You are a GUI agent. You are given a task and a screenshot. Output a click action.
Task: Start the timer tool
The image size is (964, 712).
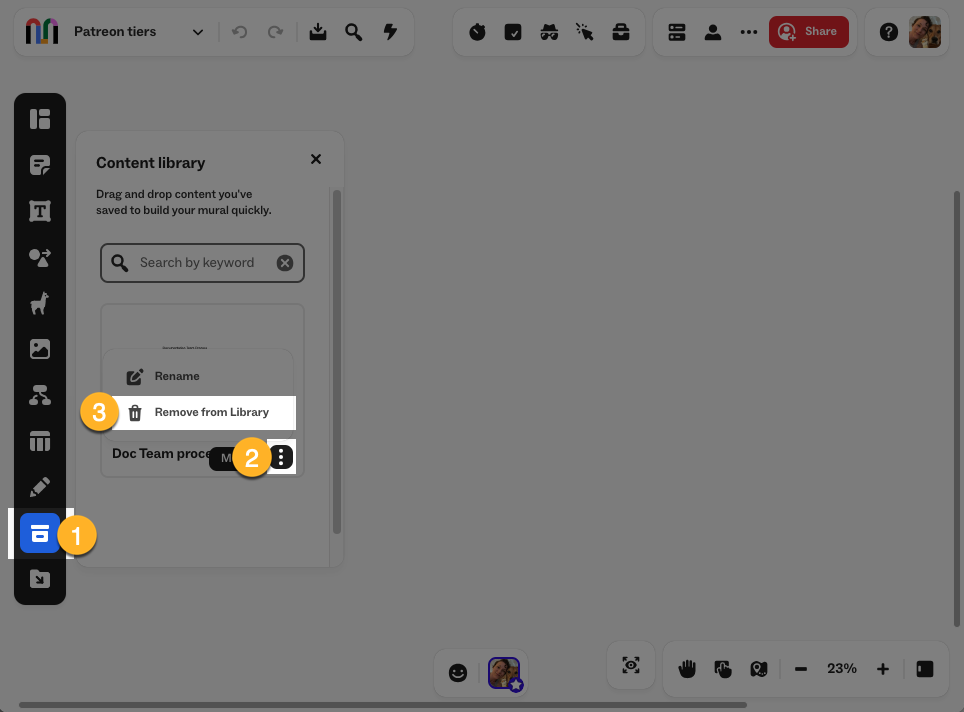[x=477, y=32]
